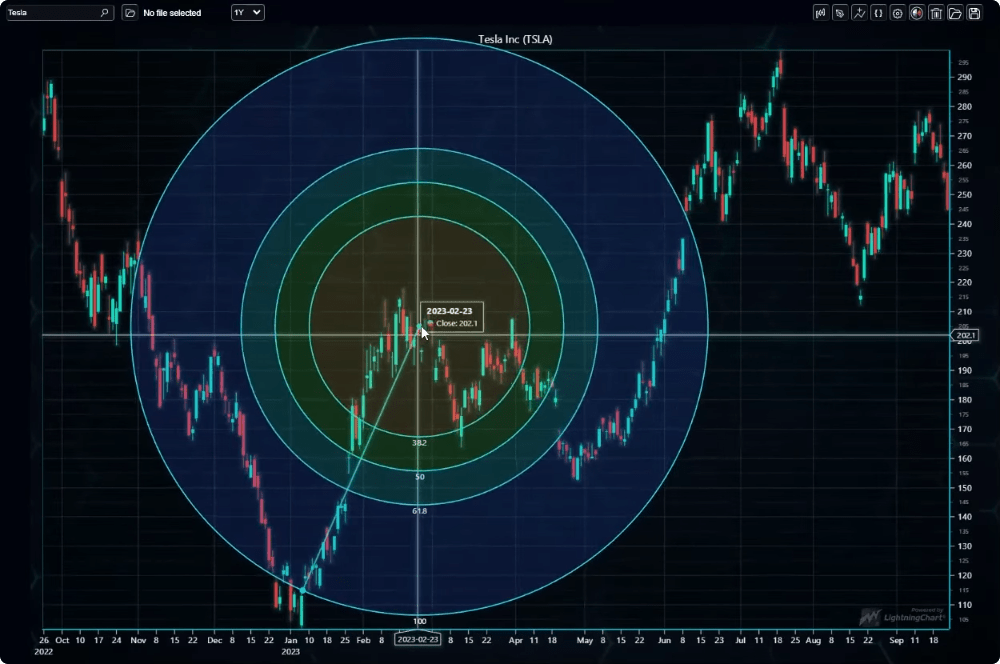1000x664 pixels.
Task: Click the Nov month label on the x-axis
Action: pyautogui.click(x=138, y=640)
